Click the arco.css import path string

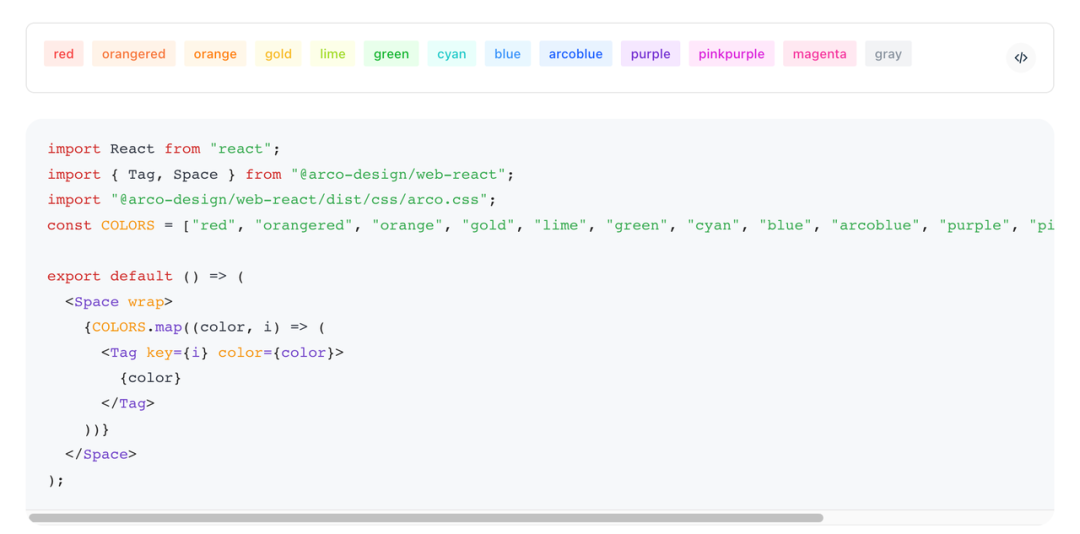[x=300, y=200]
